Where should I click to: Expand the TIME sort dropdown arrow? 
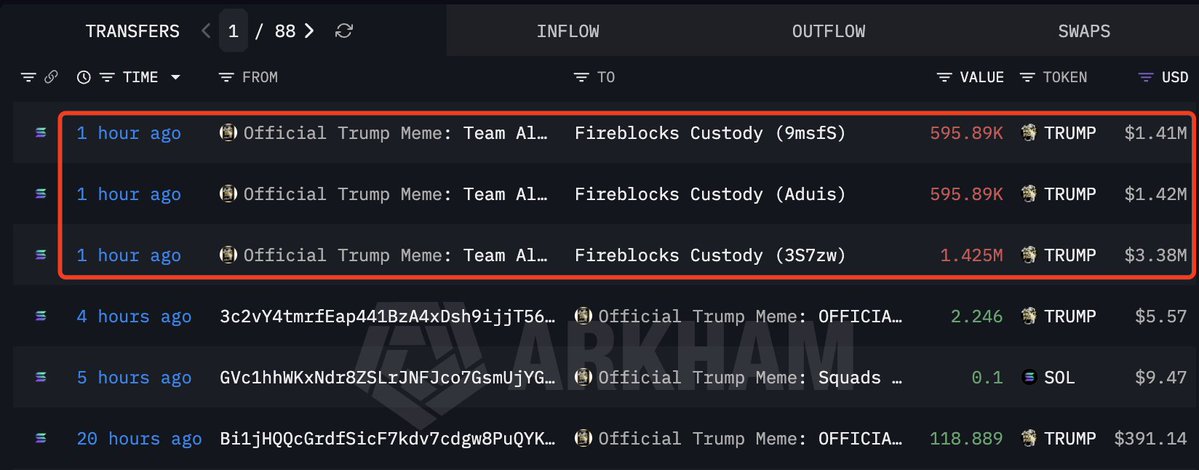click(x=176, y=77)
